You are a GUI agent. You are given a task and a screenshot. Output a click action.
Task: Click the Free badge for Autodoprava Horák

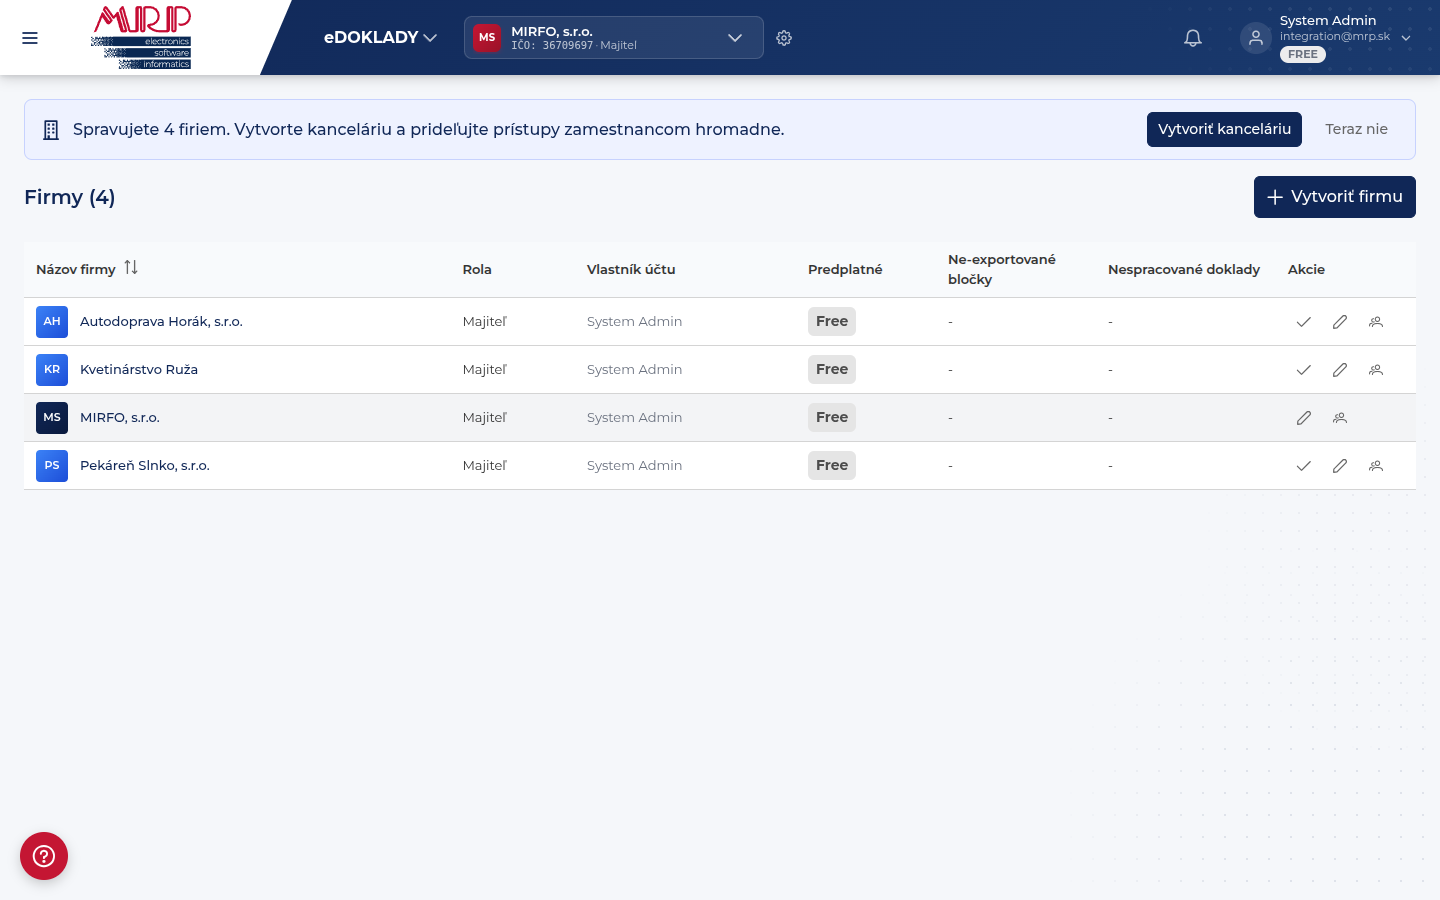click(x=832, y=322)
